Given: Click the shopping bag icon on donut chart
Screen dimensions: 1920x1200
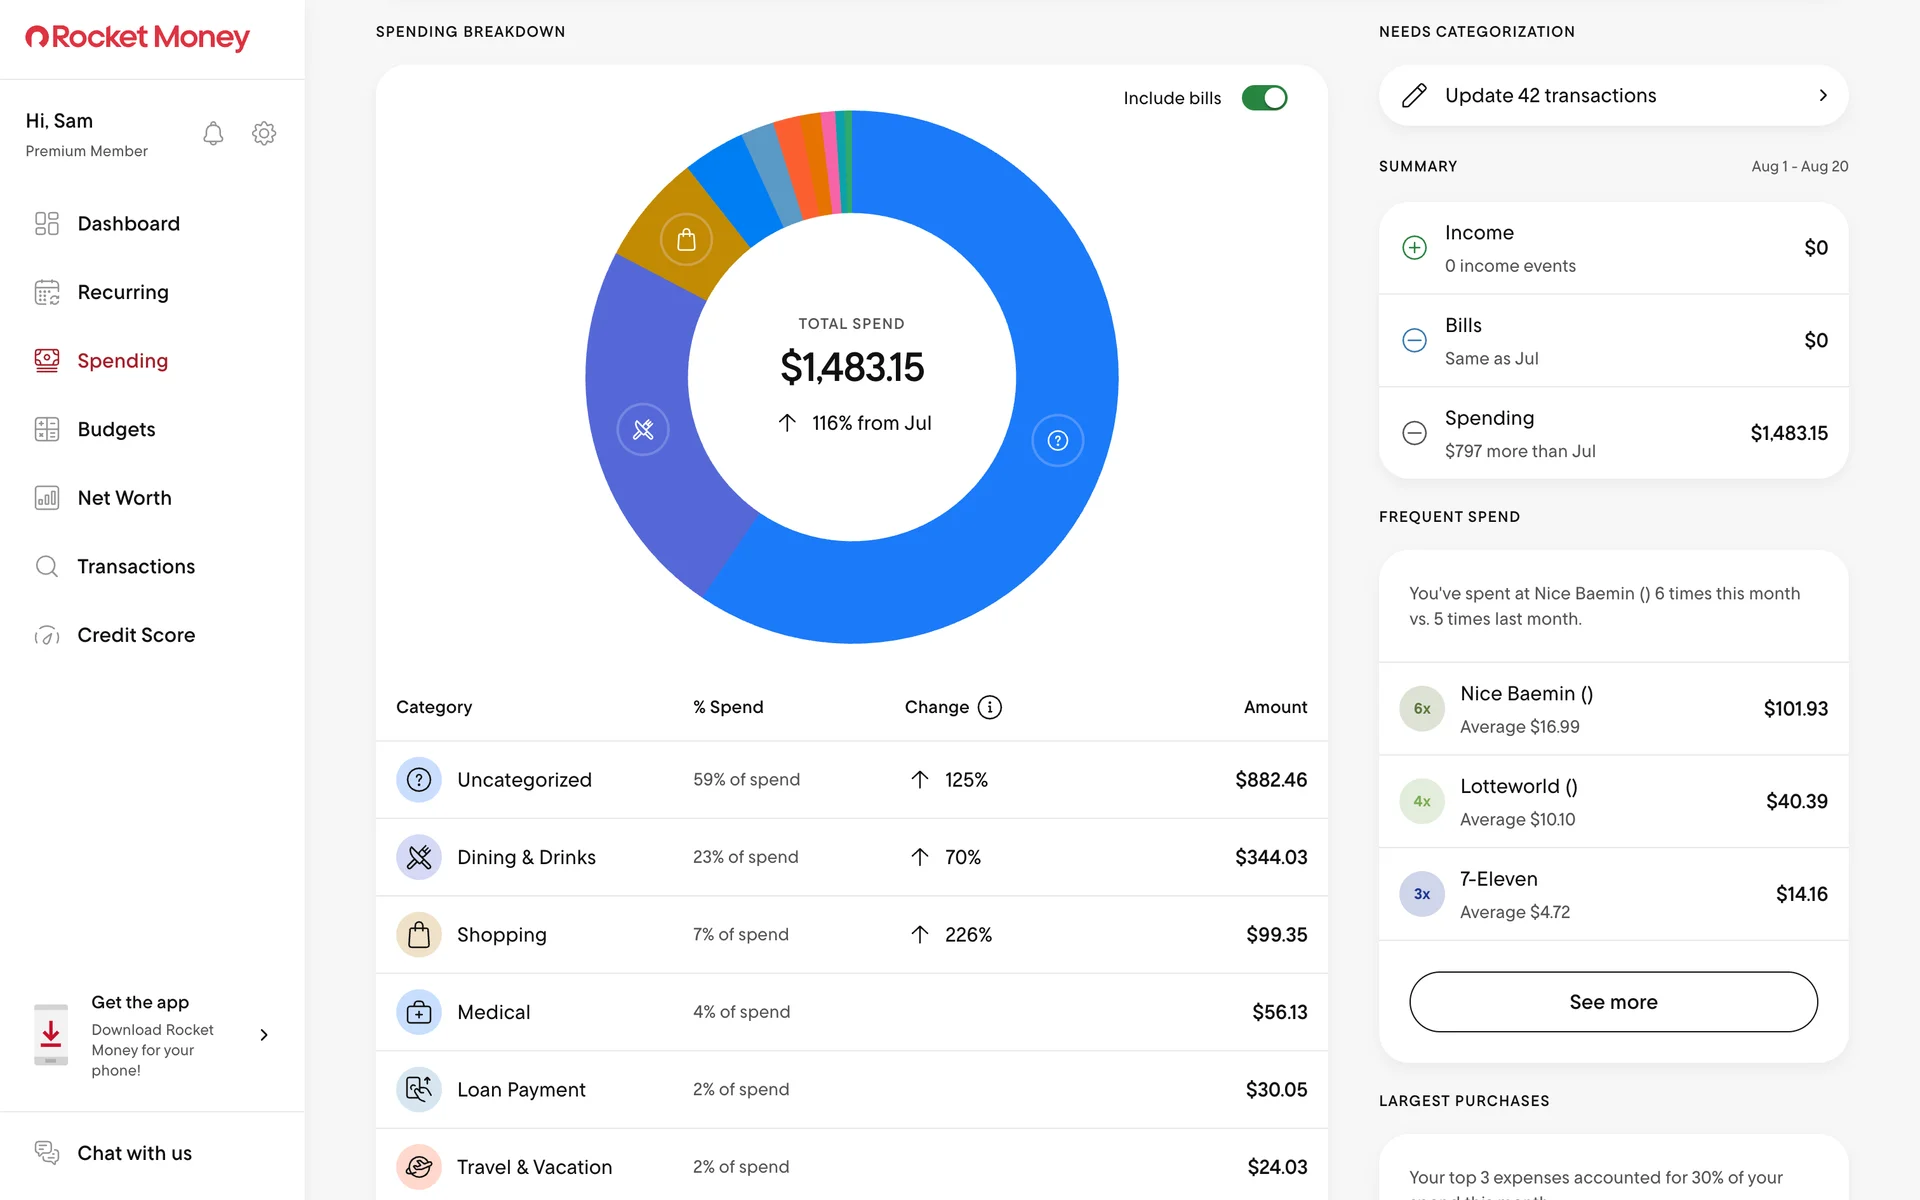Looking at the screenshot, I should tap(686, 240).
